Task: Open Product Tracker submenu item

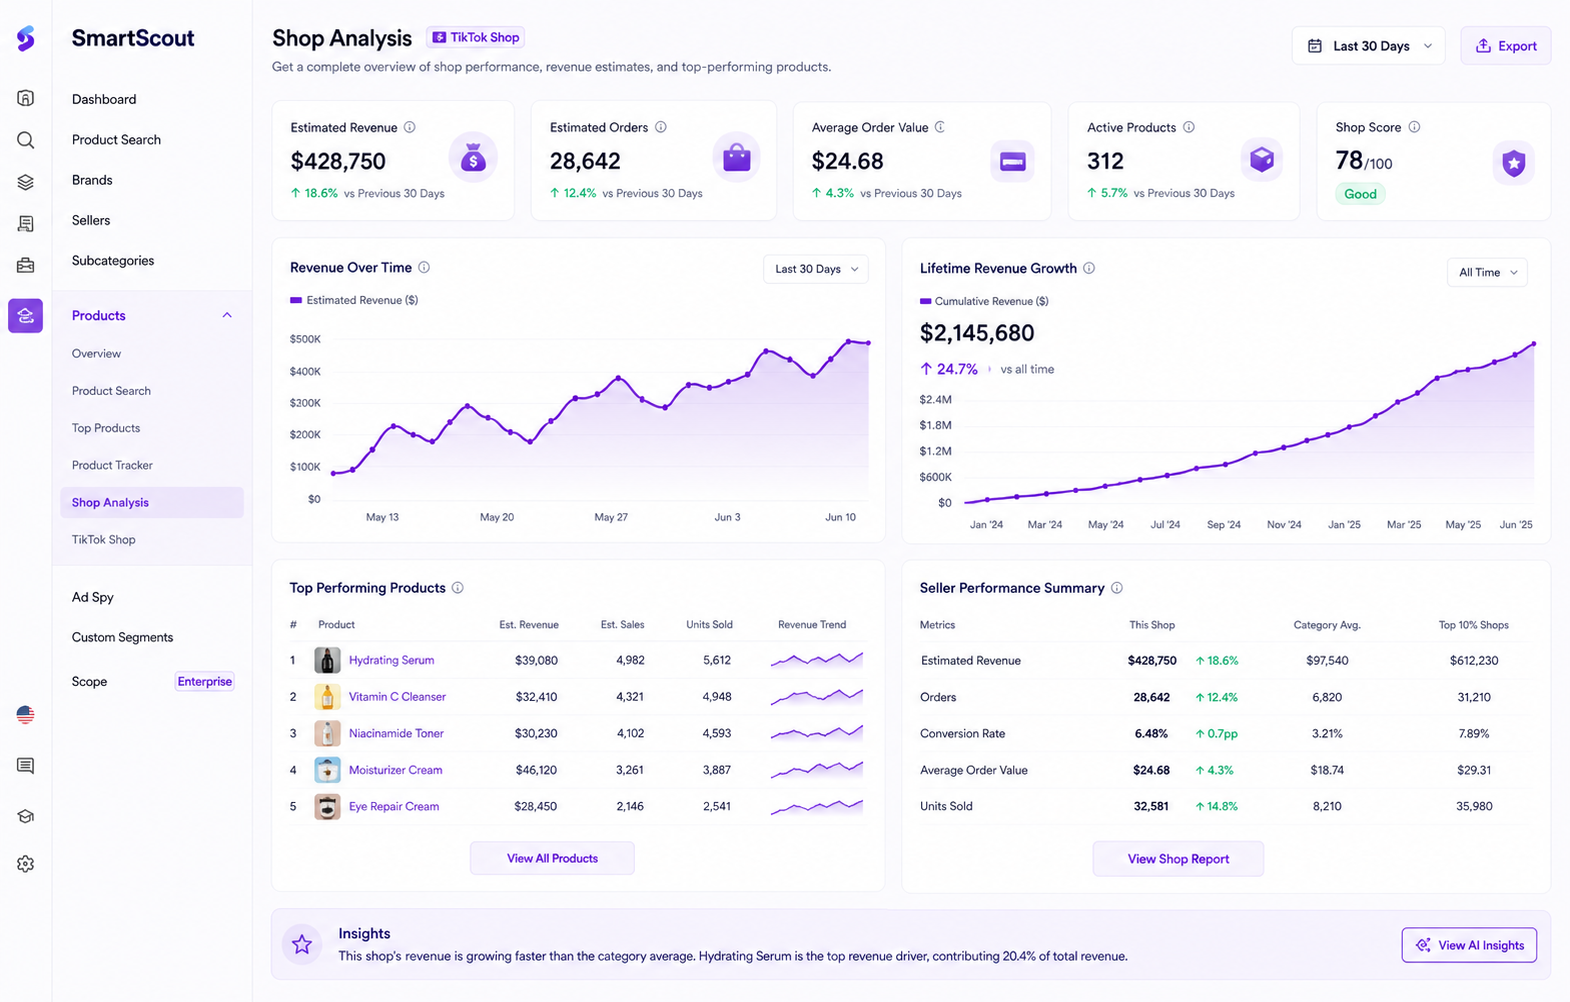Action: 112,465
